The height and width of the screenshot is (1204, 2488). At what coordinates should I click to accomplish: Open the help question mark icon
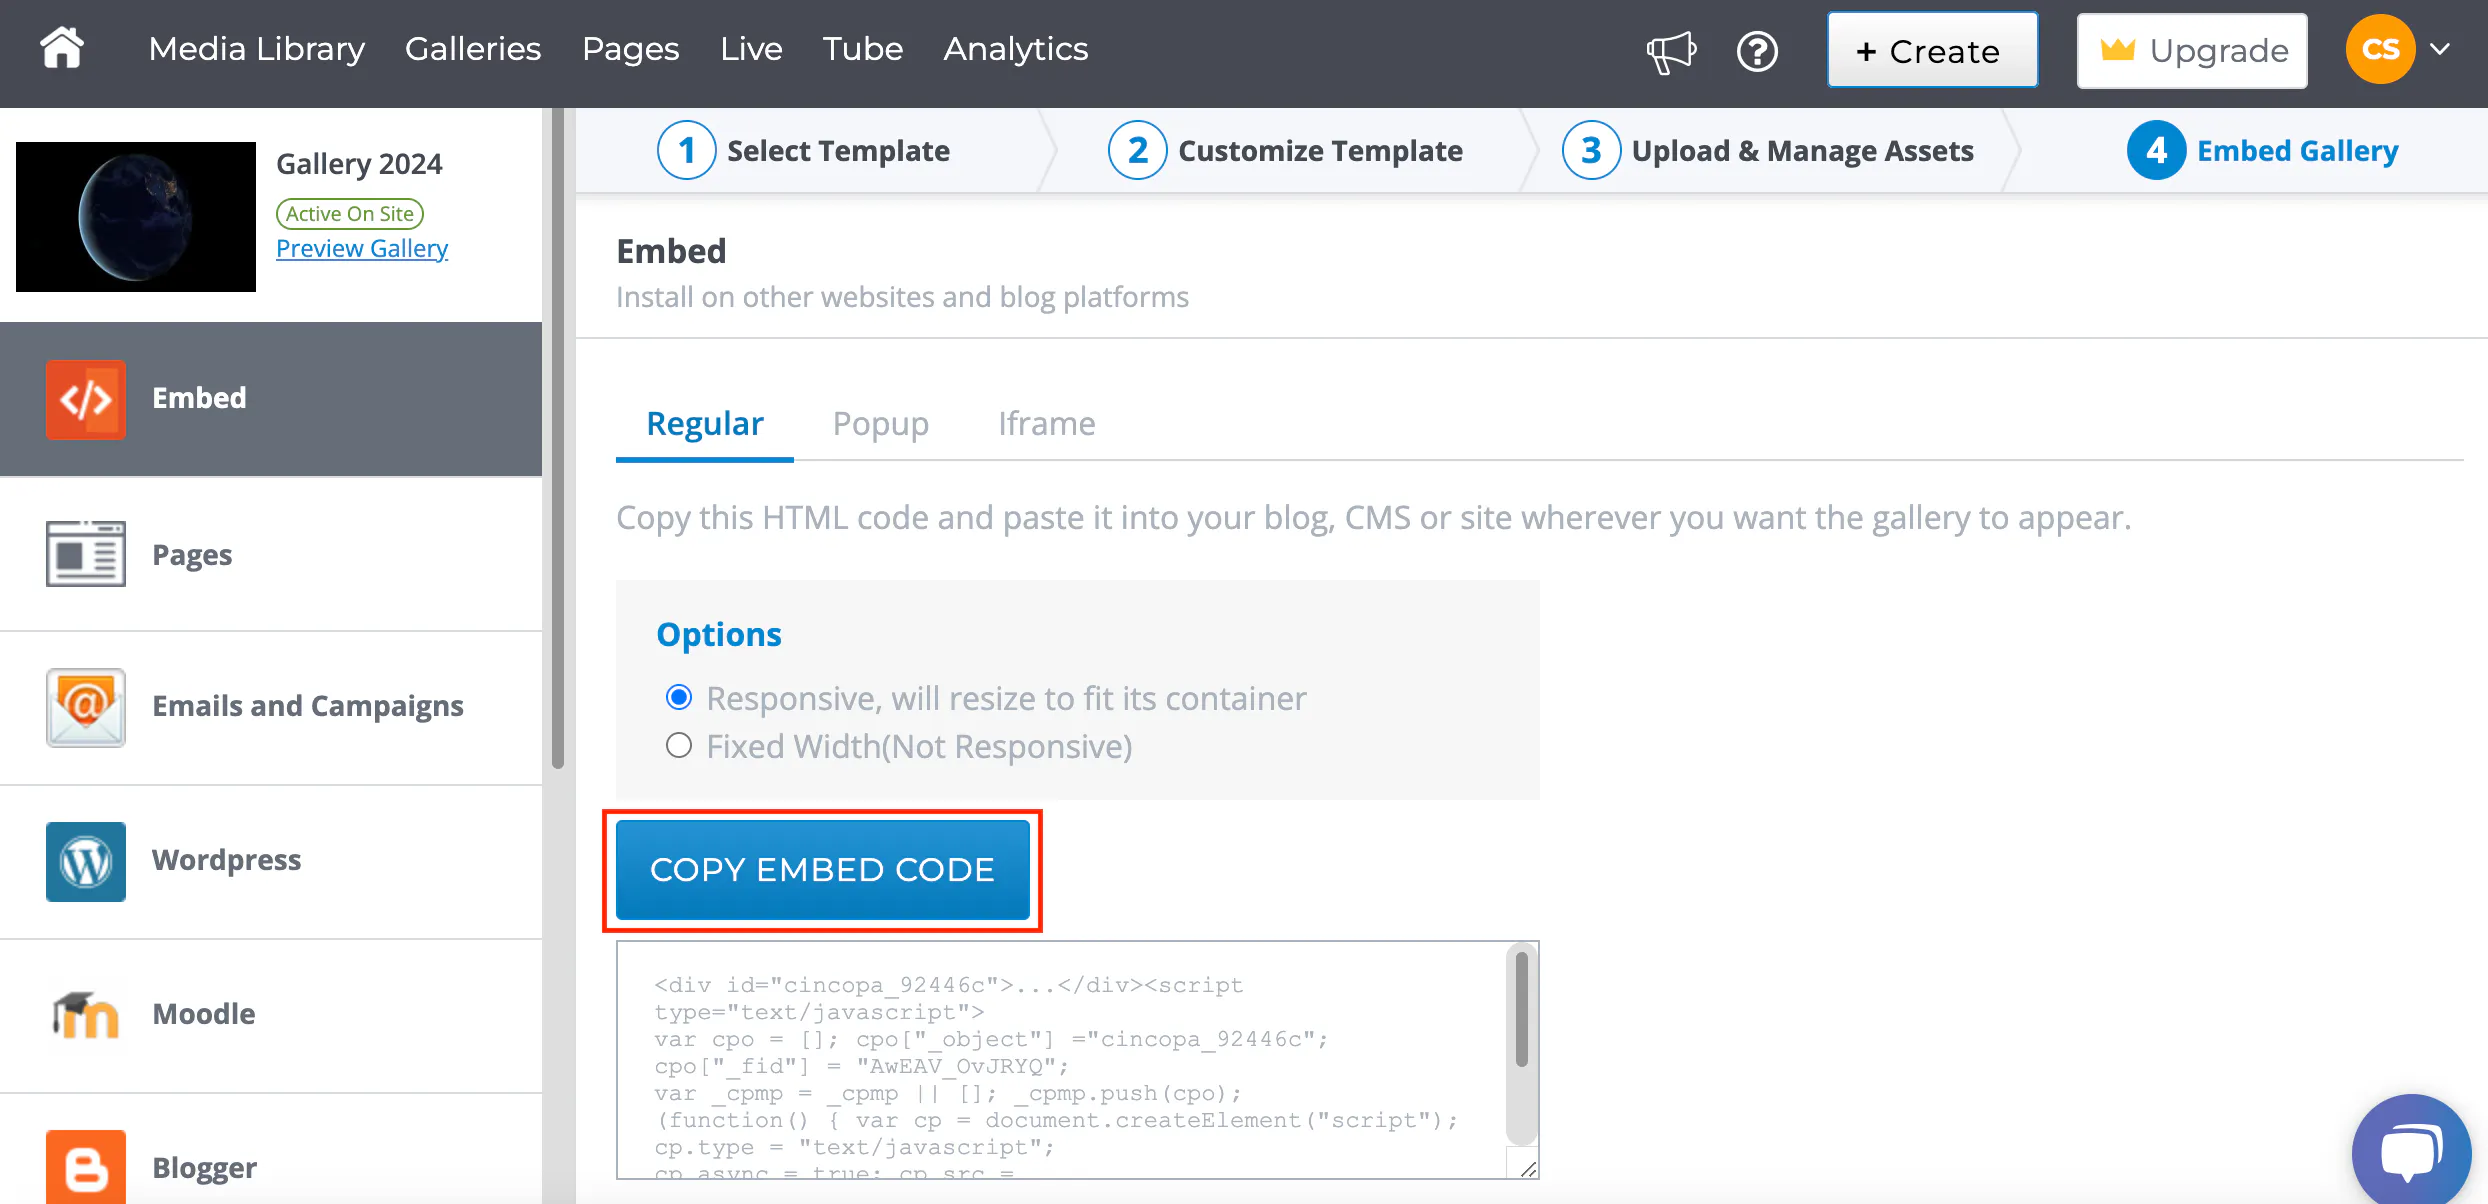(x=1757, y=51)
